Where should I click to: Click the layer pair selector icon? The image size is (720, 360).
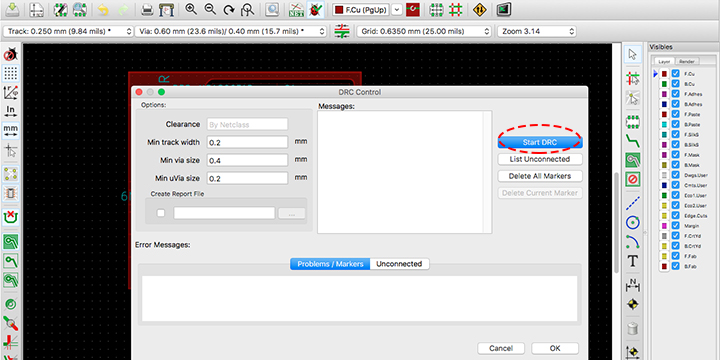[413, 9]
